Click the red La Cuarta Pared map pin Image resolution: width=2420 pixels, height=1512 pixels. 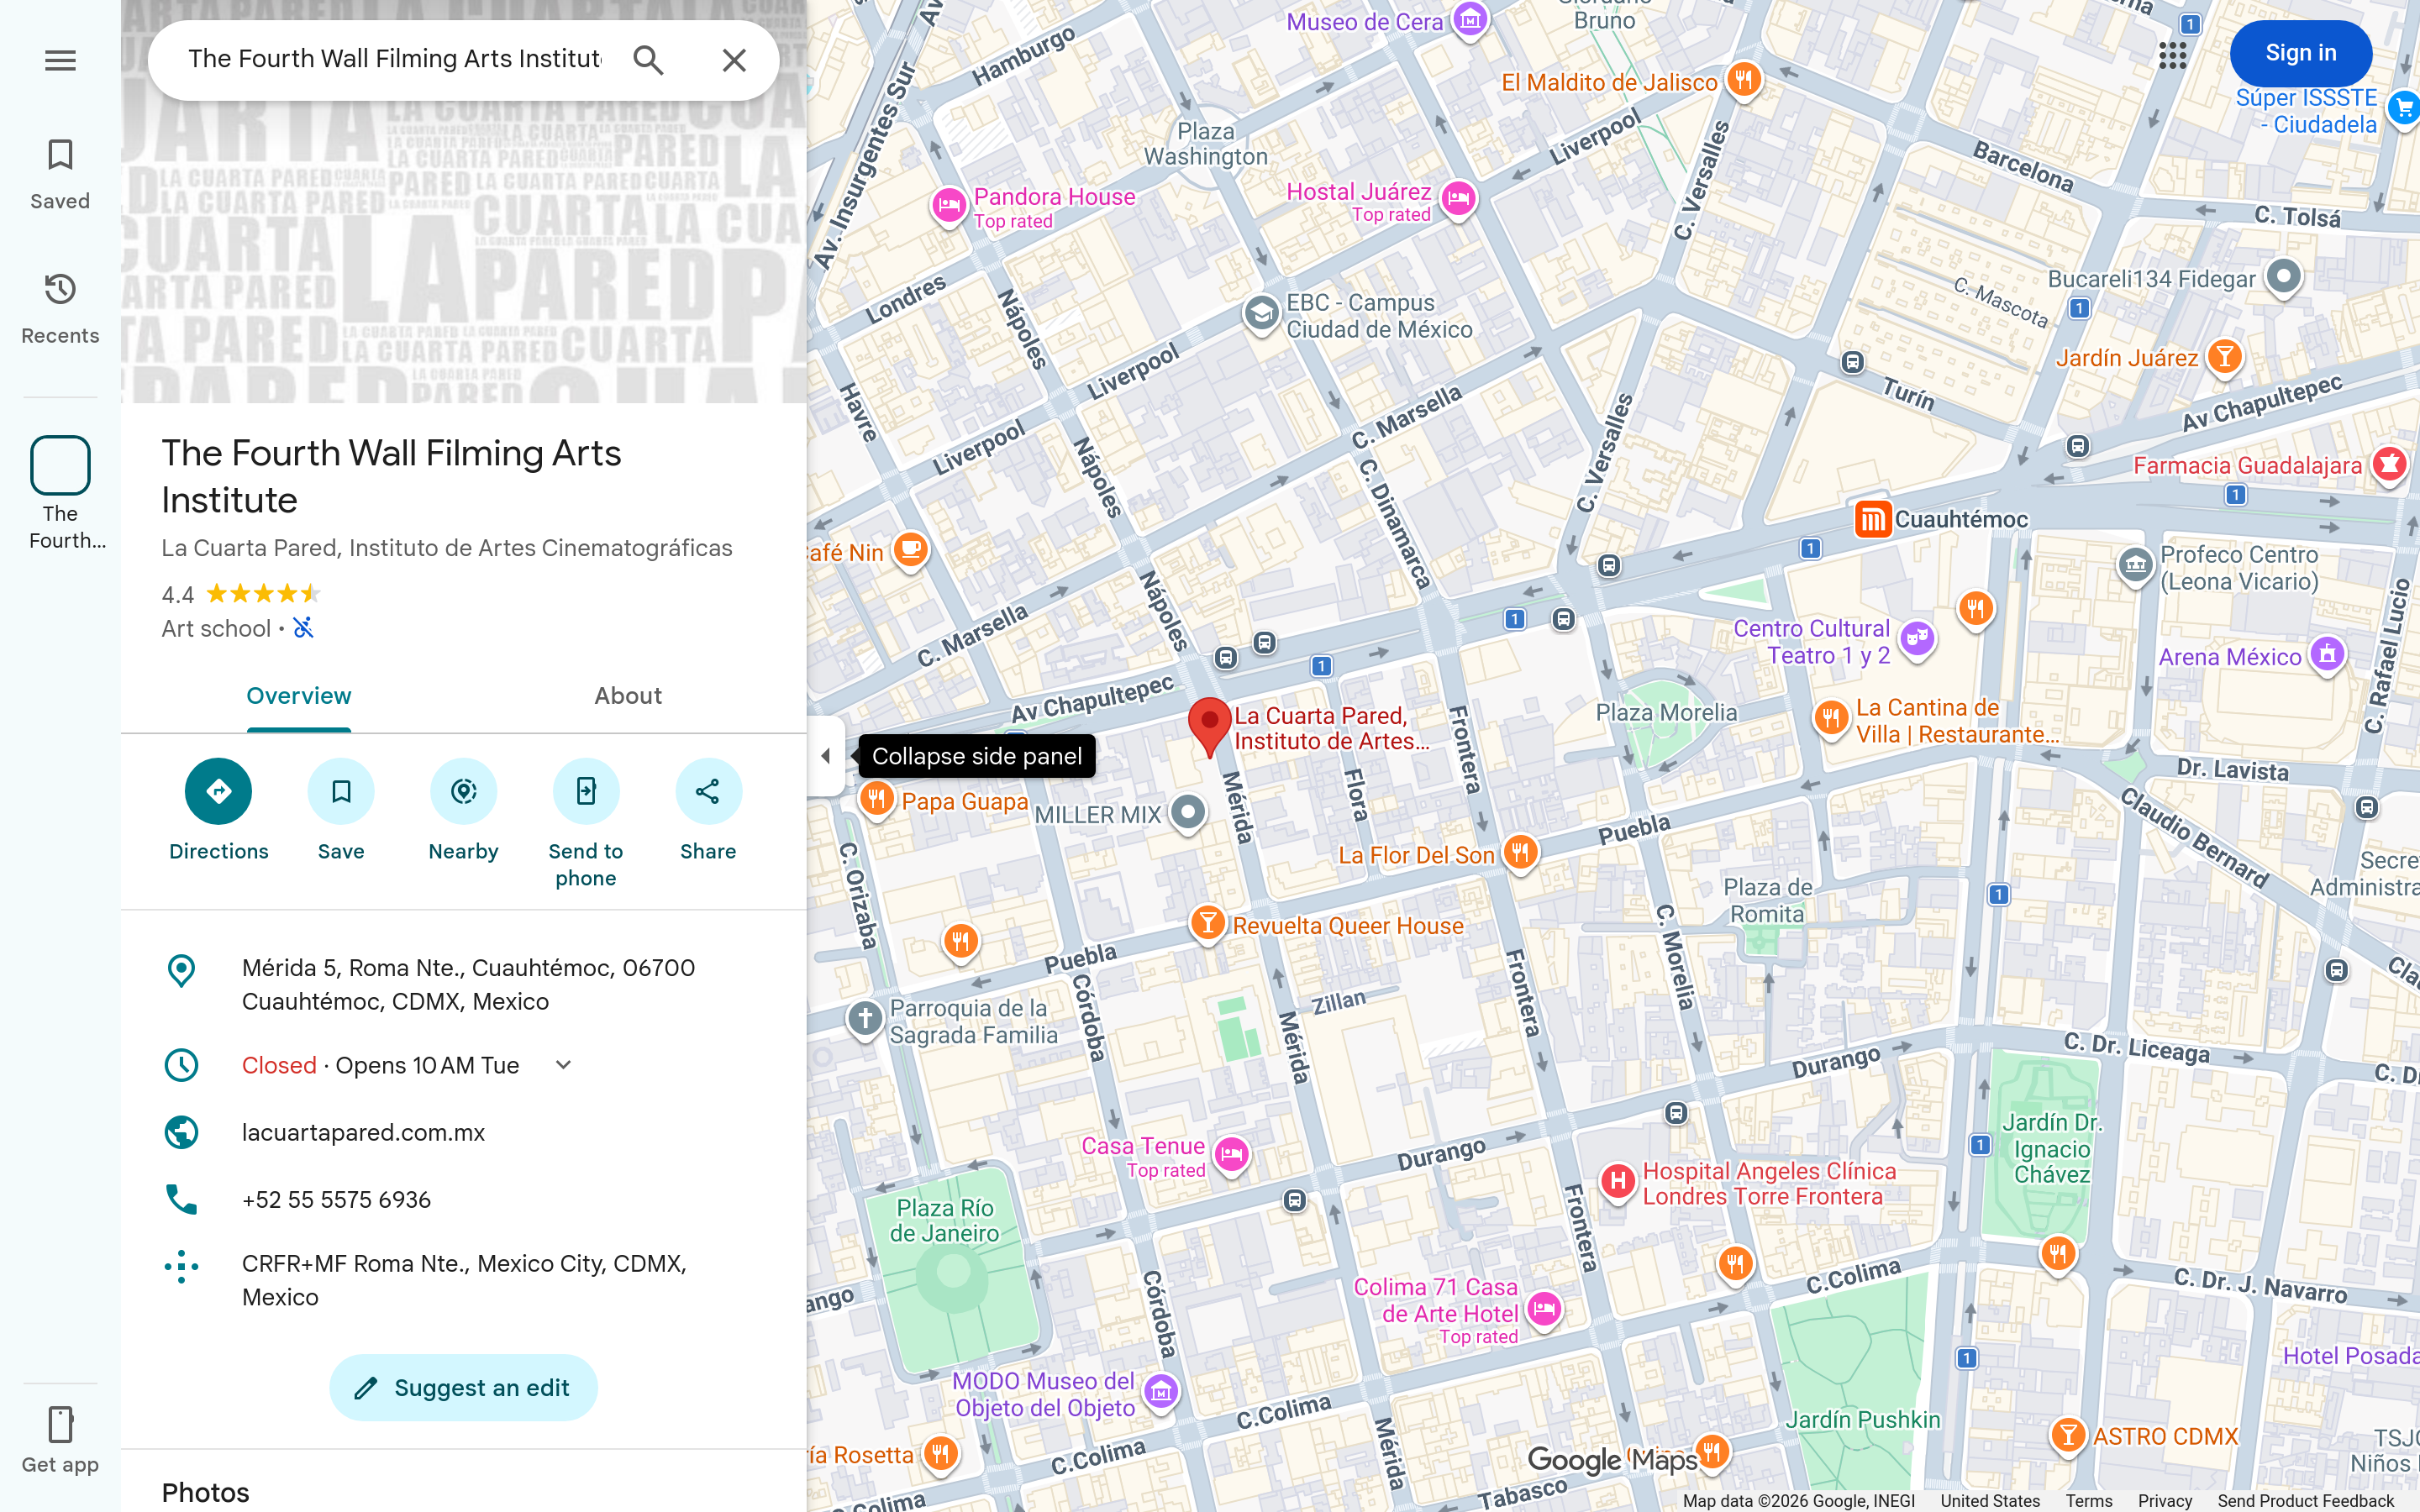[1209, 727]
